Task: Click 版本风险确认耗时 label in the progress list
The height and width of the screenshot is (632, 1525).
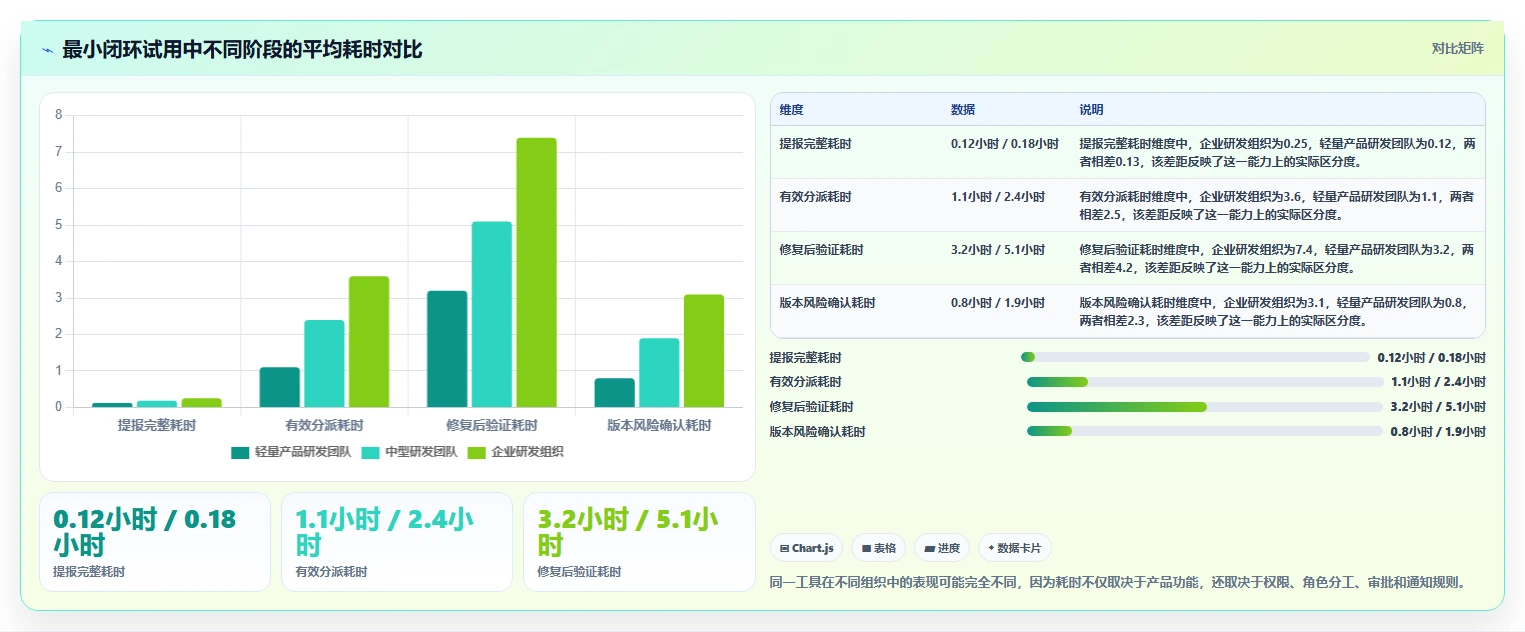Action: click(x=817, y=432)
